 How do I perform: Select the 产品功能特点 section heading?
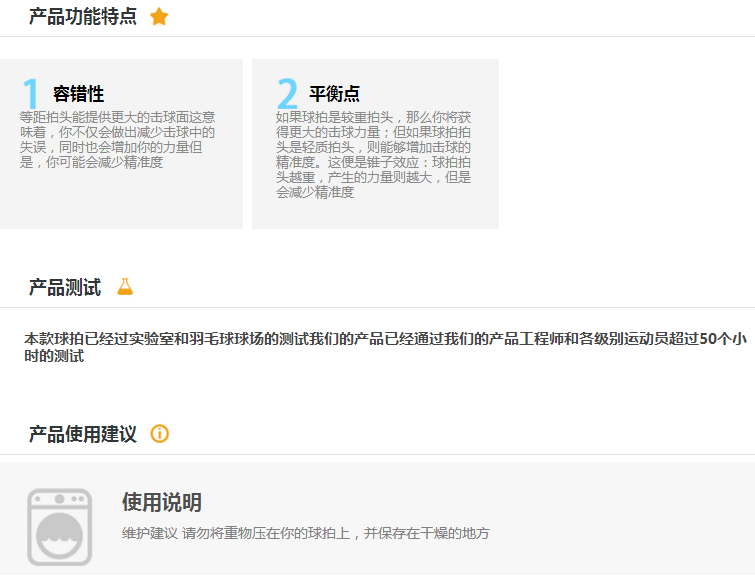83,17
